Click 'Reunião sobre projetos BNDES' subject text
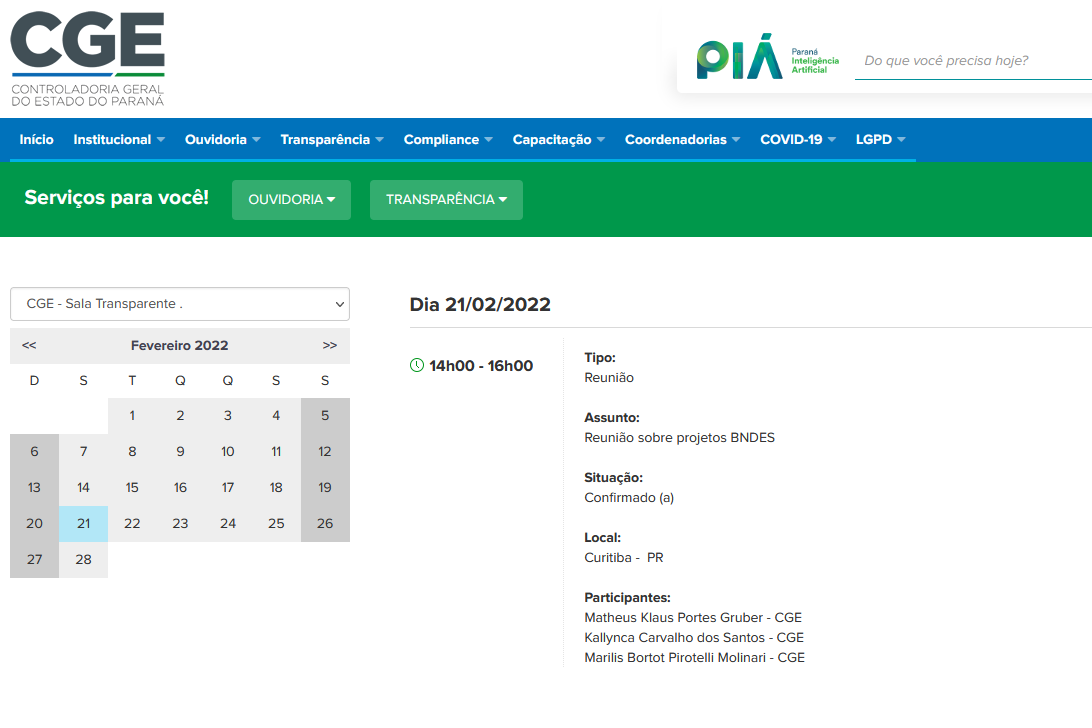 click(679, 437)
